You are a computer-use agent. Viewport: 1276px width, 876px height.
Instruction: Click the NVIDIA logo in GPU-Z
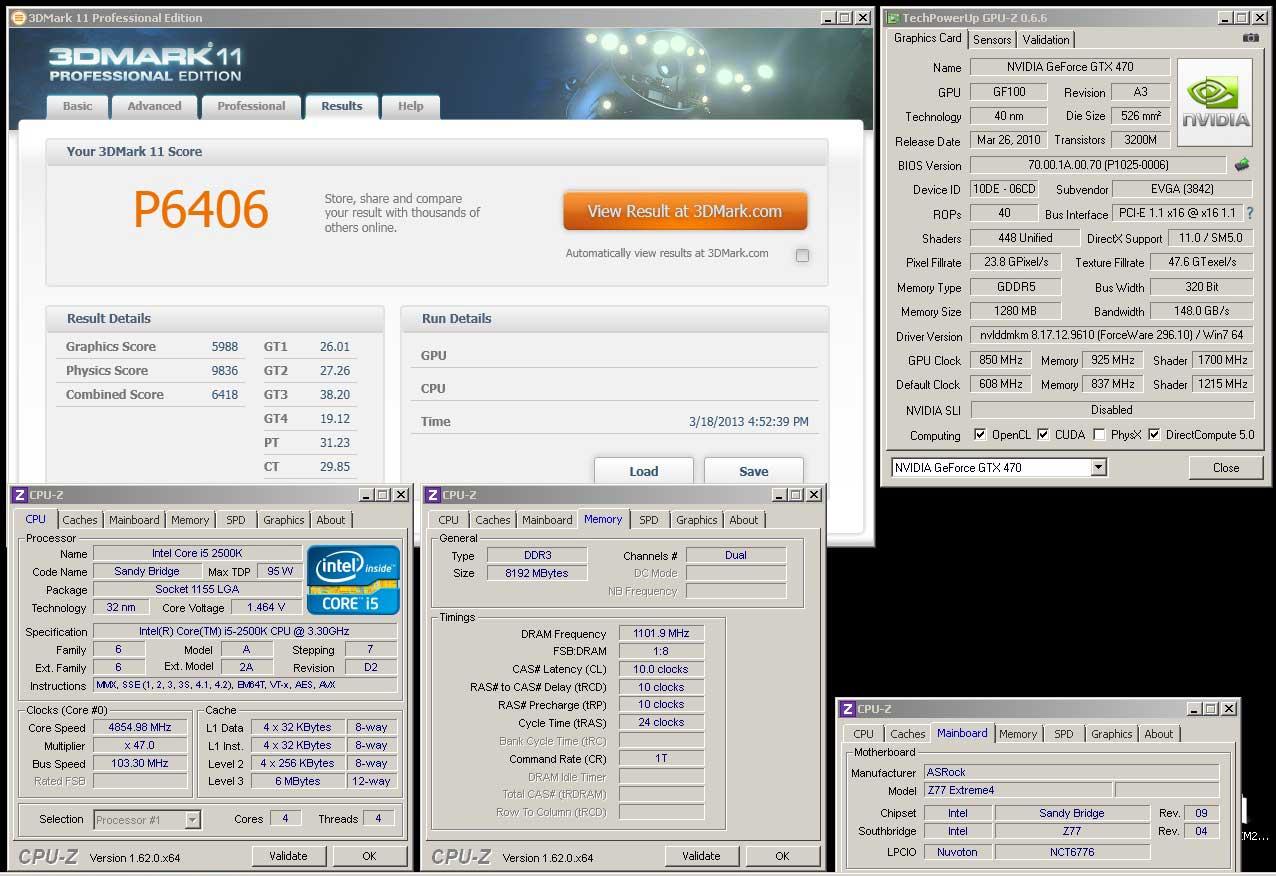point(1215,103)
